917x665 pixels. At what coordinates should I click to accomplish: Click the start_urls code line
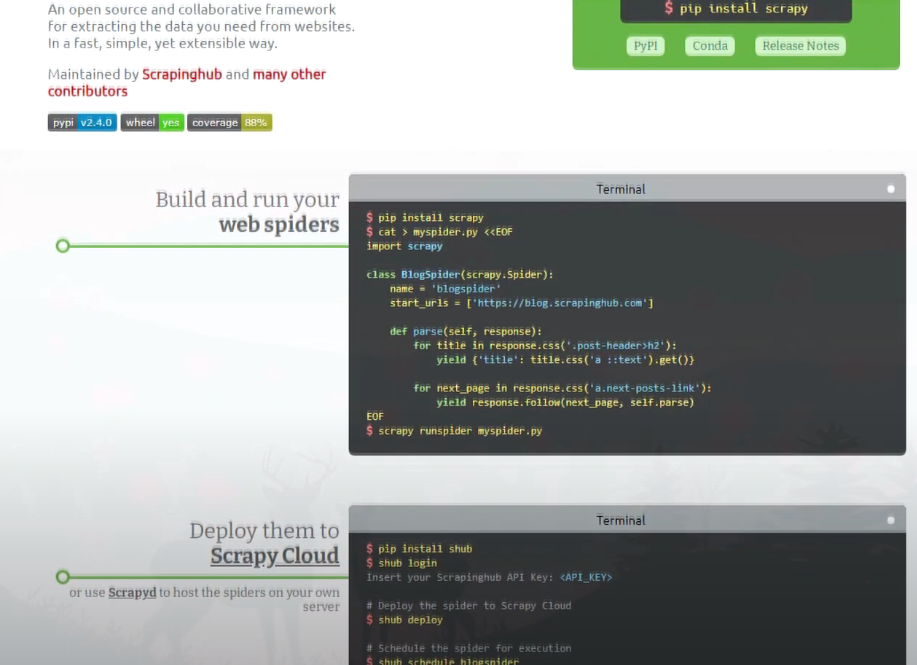pyautogui.click(x=521, y=303)
